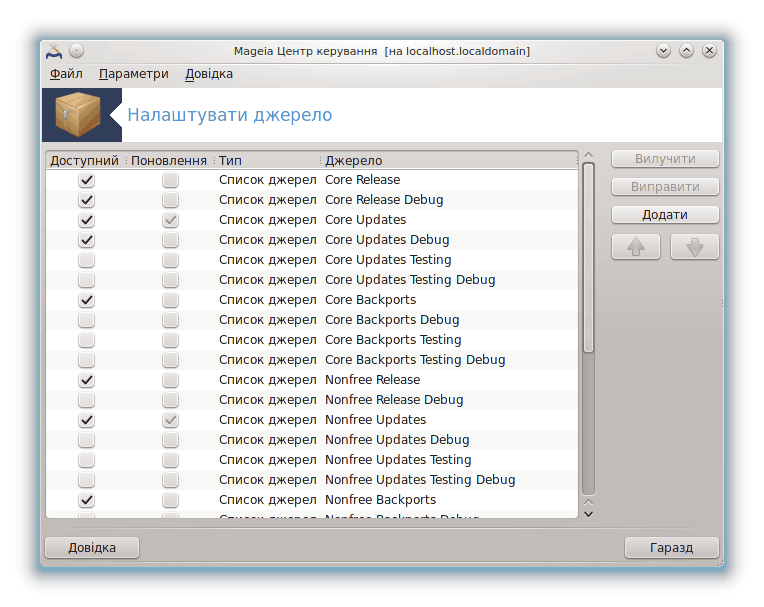This screenshot has height=607, width=764.
Task: Click the Mageia window menu icon in the title bar
Action: [x=54, y=51]
